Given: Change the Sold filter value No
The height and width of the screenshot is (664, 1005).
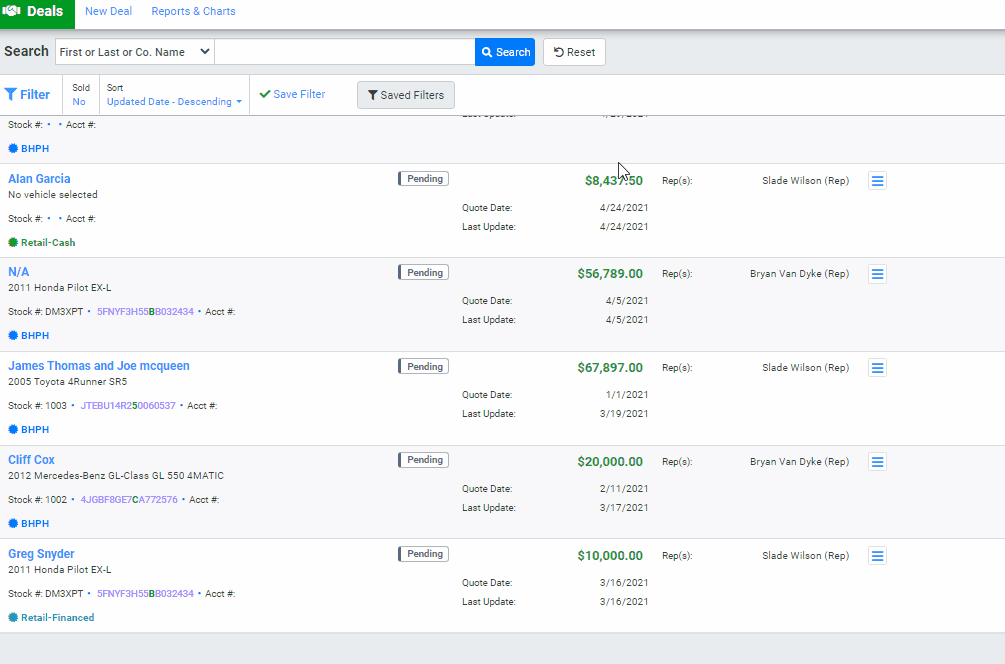Looking at the screenshot, I should (79, 102).
